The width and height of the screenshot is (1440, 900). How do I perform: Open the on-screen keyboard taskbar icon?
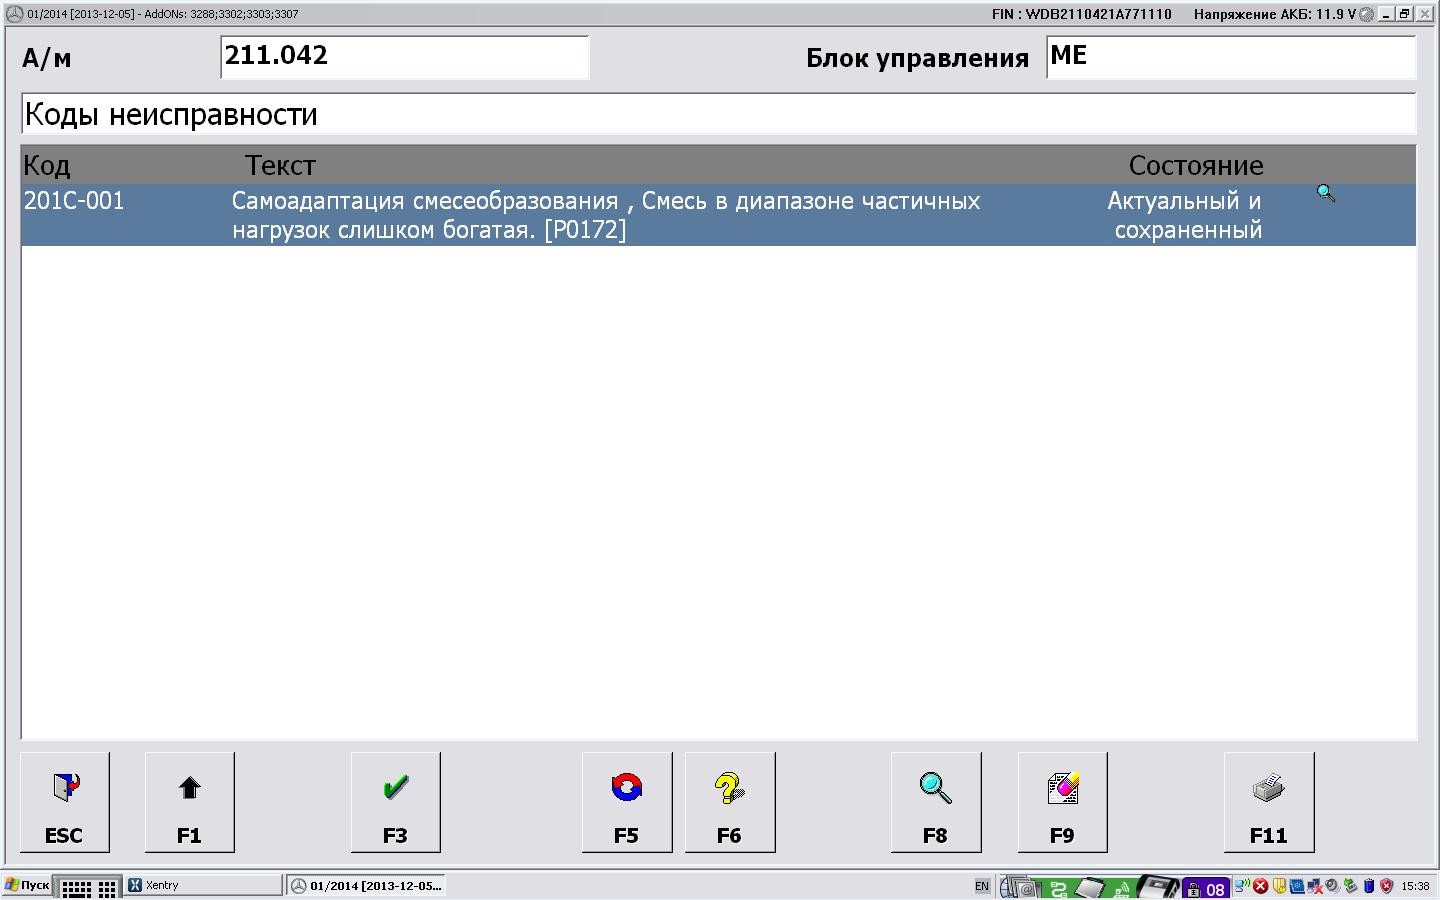(88, 886)
